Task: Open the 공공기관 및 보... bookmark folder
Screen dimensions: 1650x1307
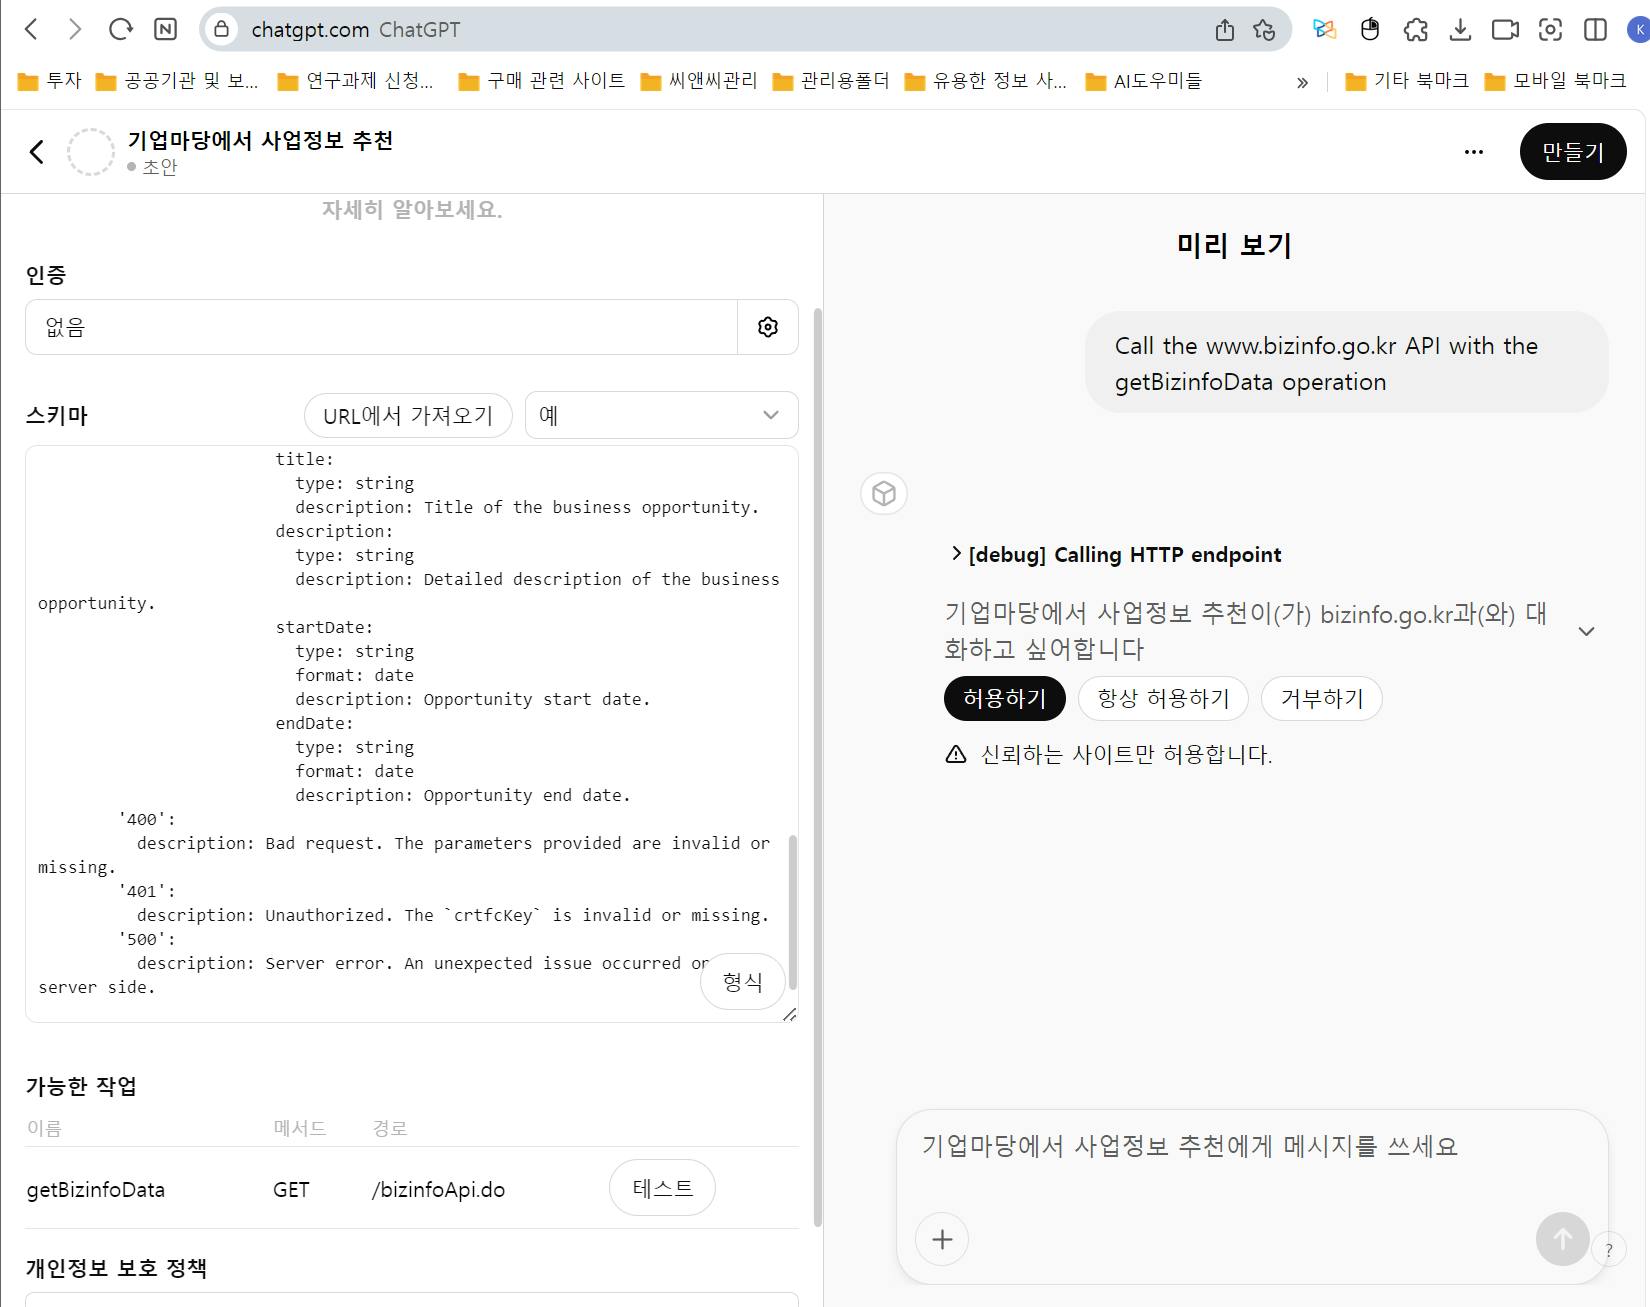Action: [177, 81]
